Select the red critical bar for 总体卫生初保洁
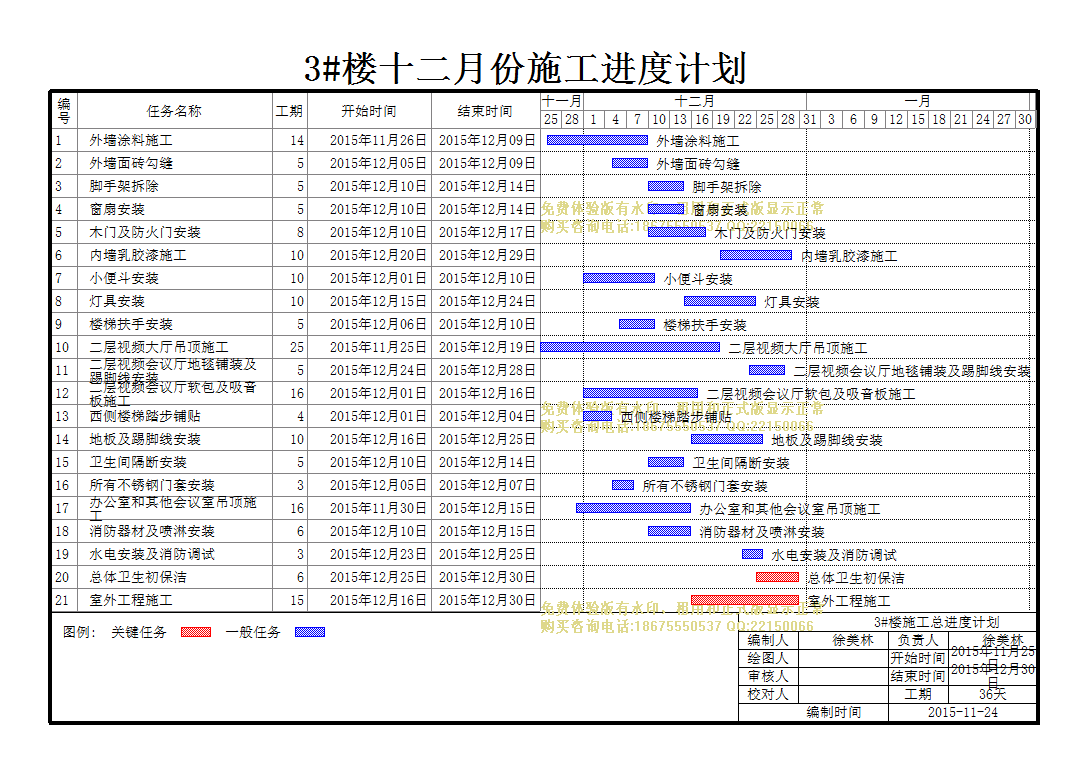This screenshot has width=1087, height=772. point(778,577)
